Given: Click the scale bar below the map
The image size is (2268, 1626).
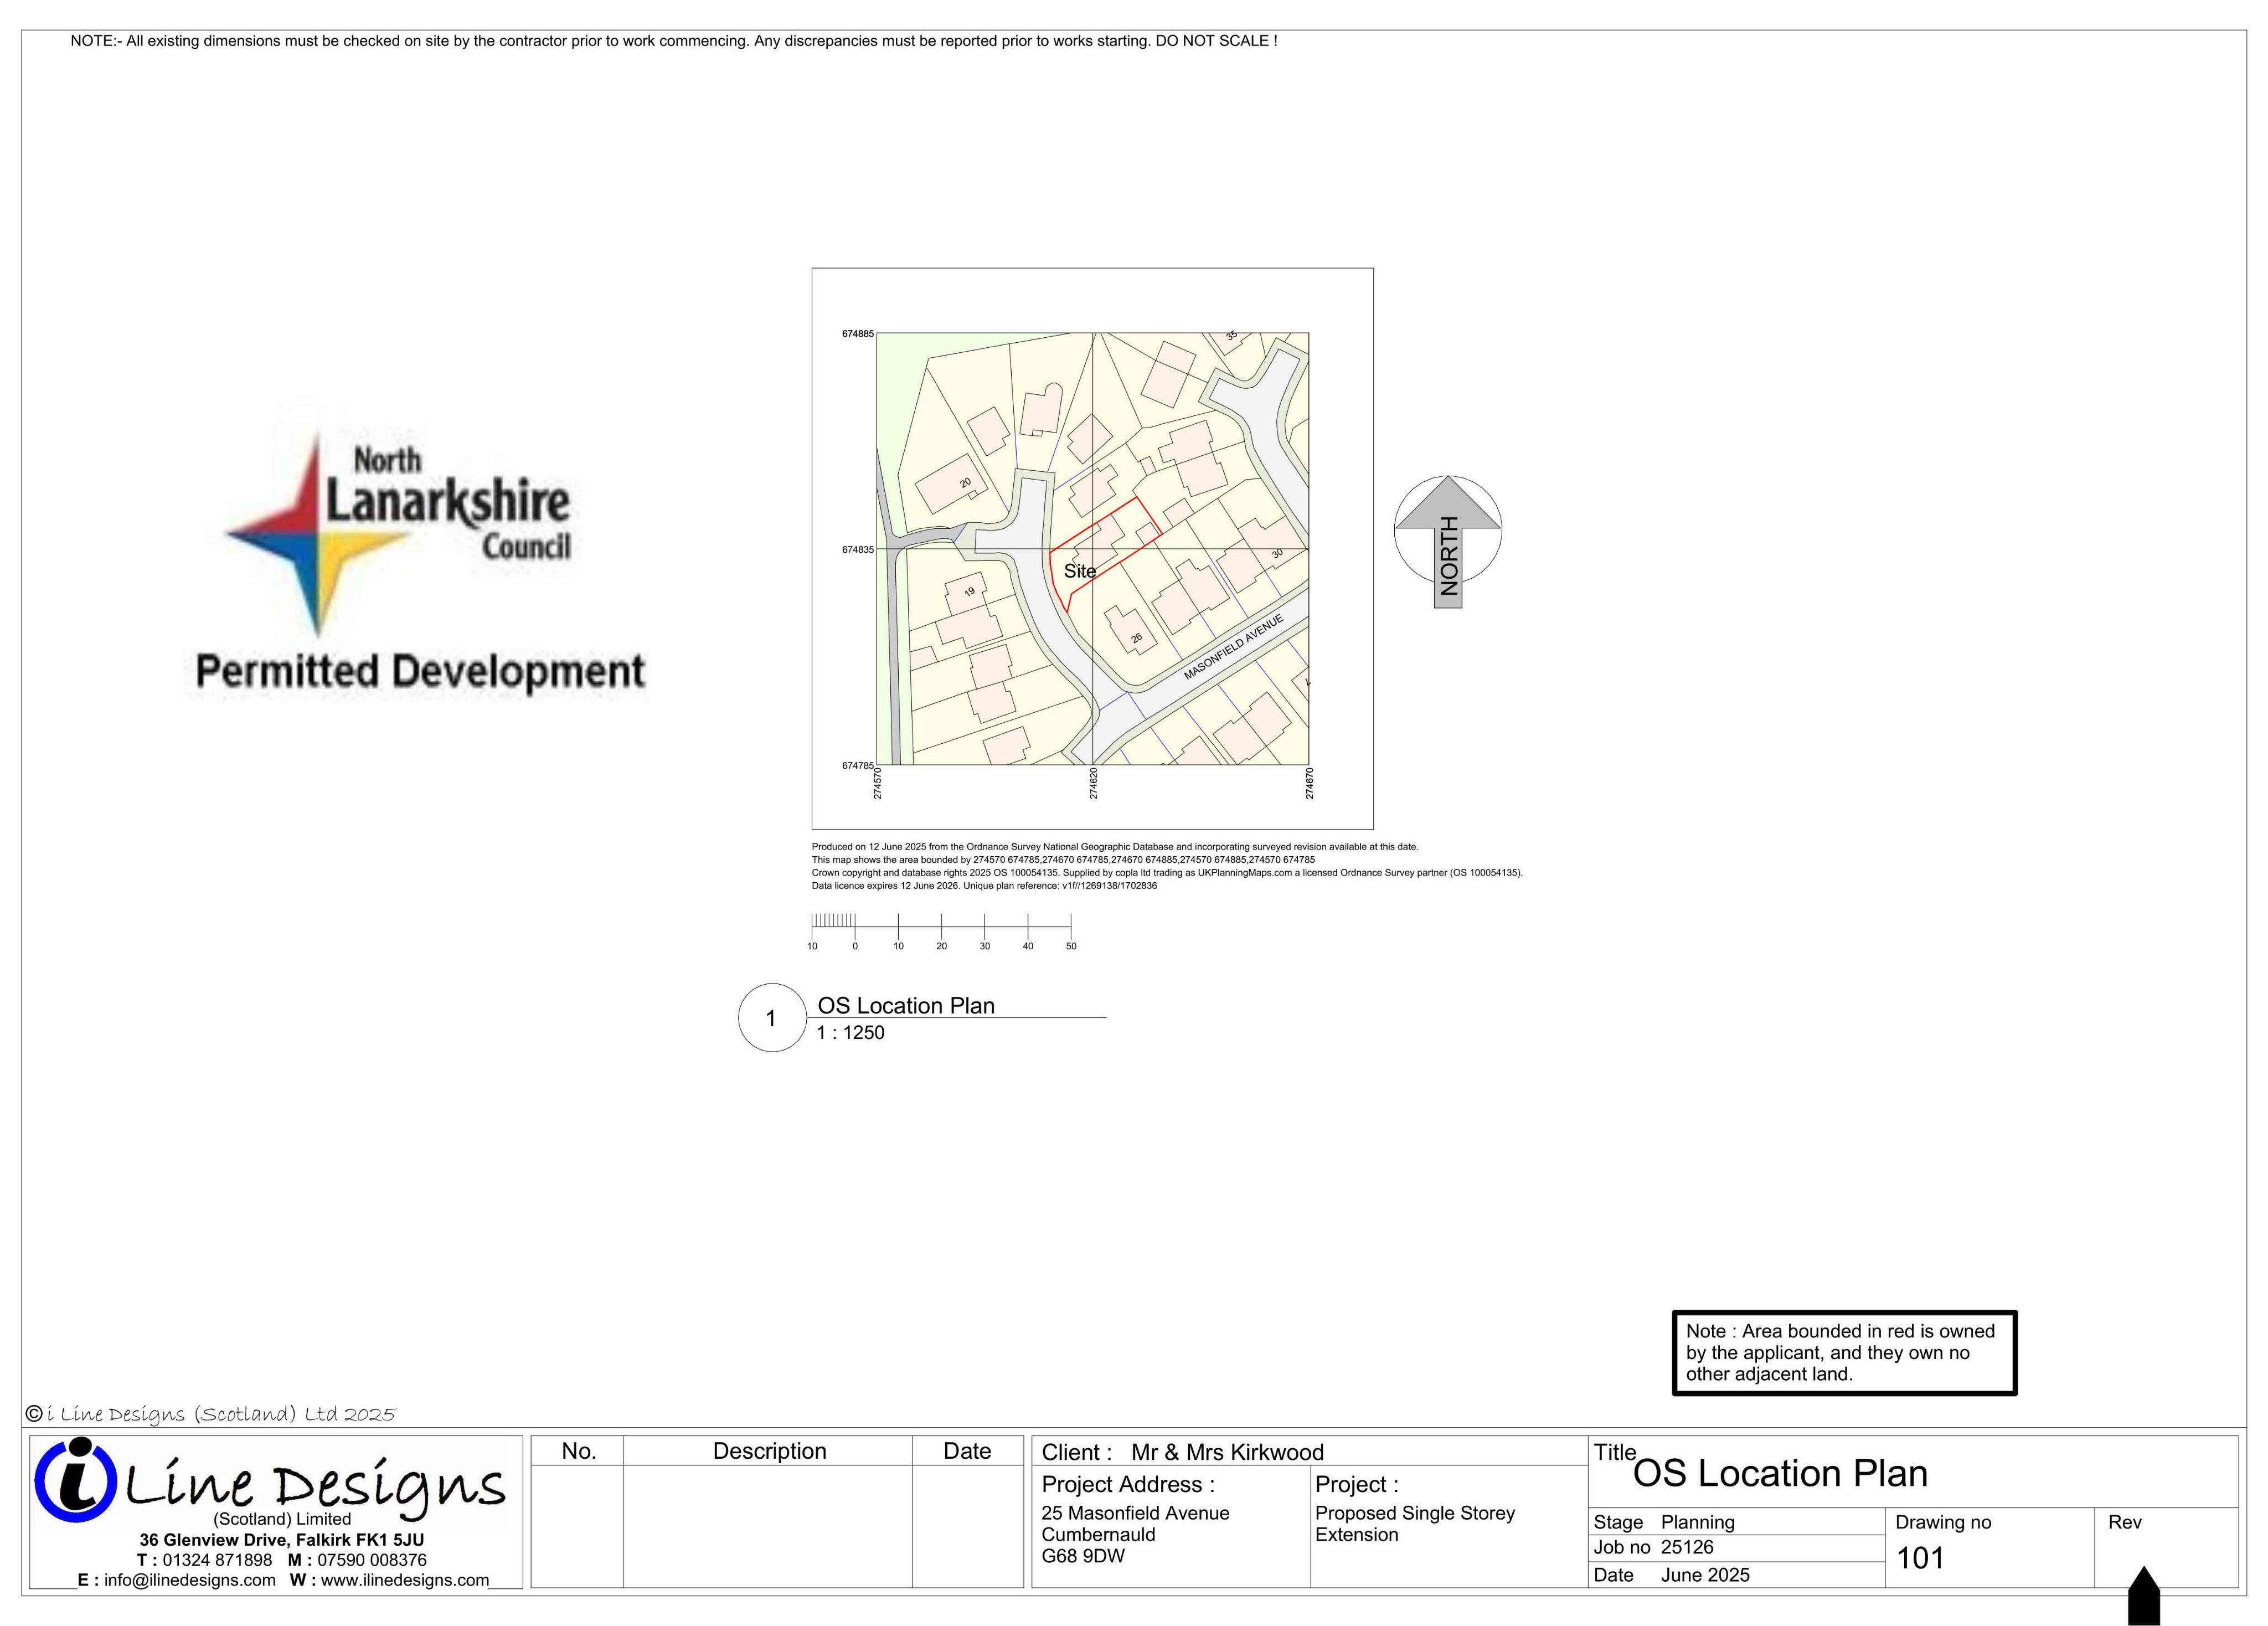Looking at the screenshot, I should [941, 931].
